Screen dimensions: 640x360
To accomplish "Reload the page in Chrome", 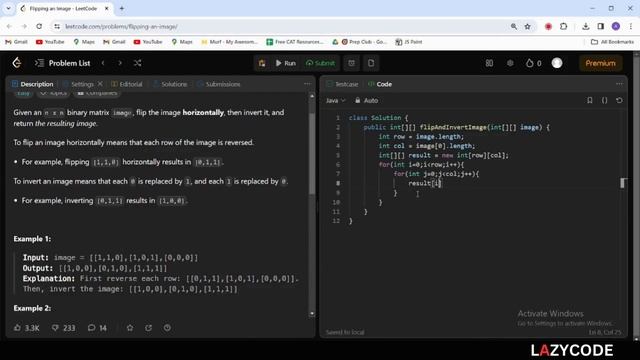I will tap(39, 27).
